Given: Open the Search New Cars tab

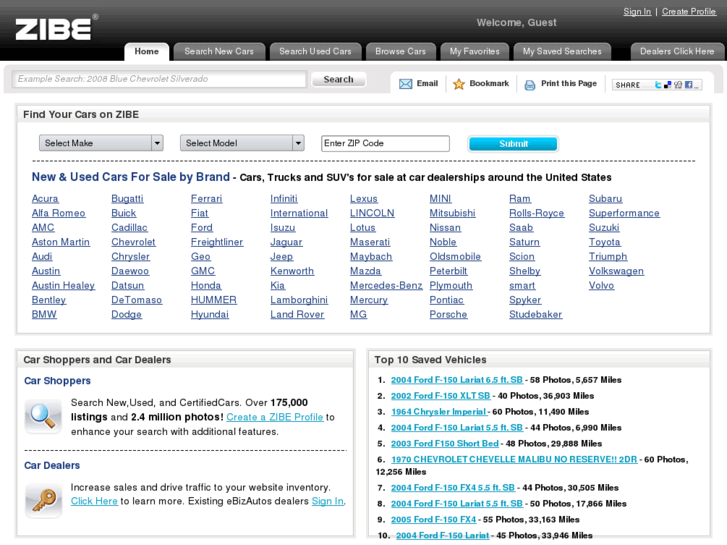Looking at the screenshot, I should tap(219, 51).
